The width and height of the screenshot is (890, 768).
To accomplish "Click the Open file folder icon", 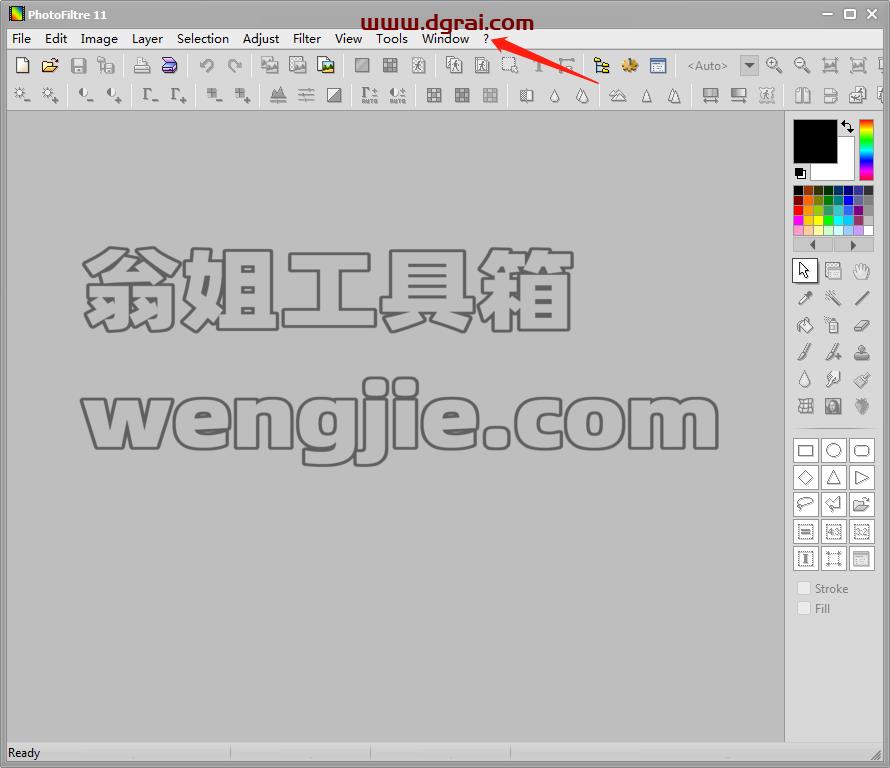I will click(x=50, y=65).
